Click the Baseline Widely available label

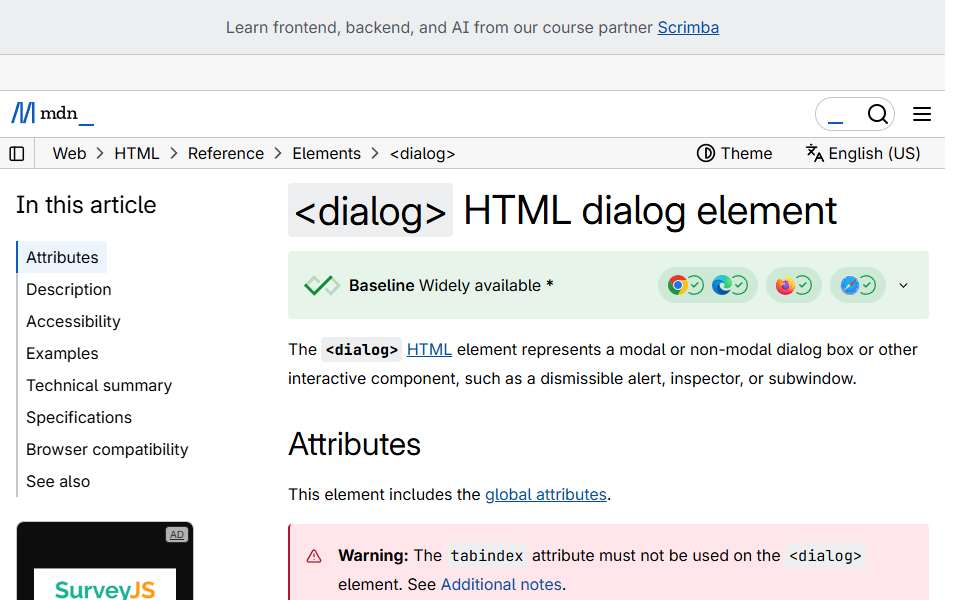tap(451, 285)
